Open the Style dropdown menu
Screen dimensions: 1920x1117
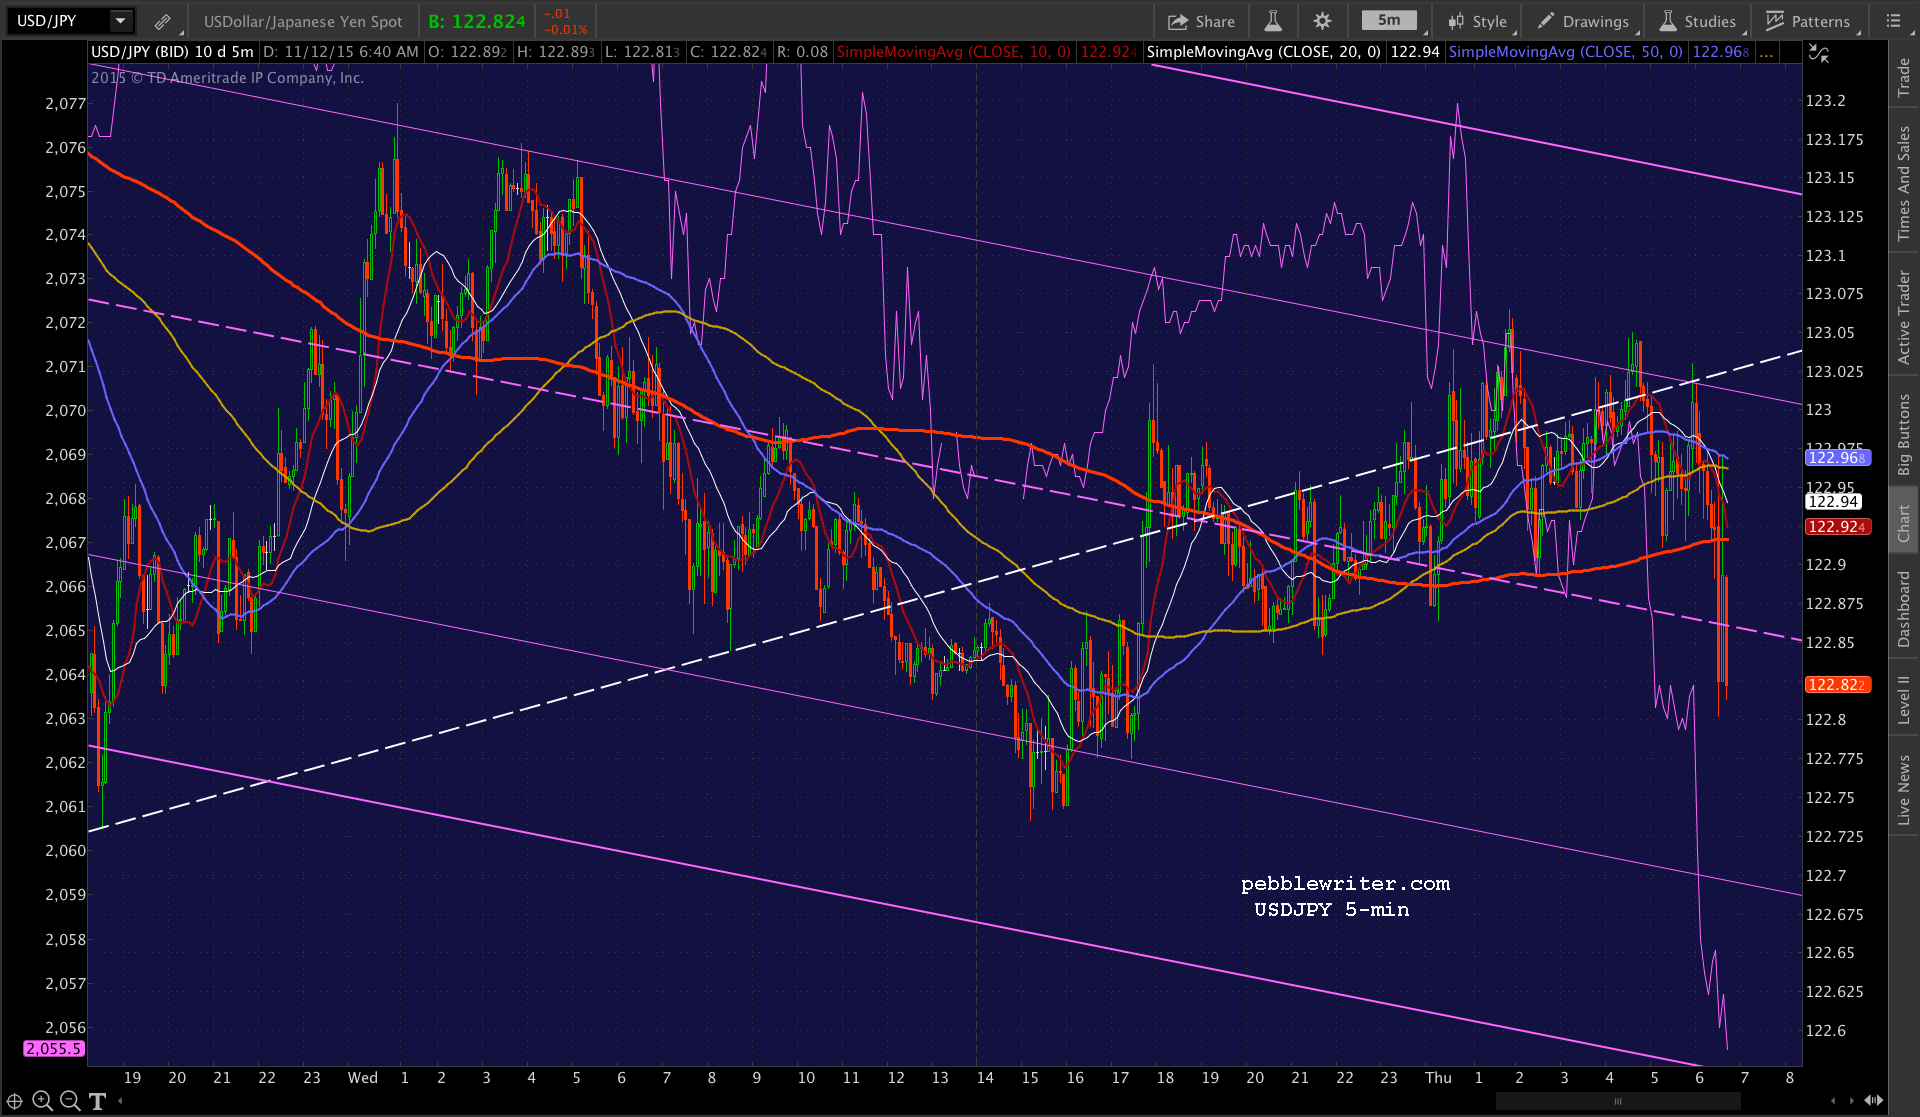tap(1477, 21)
